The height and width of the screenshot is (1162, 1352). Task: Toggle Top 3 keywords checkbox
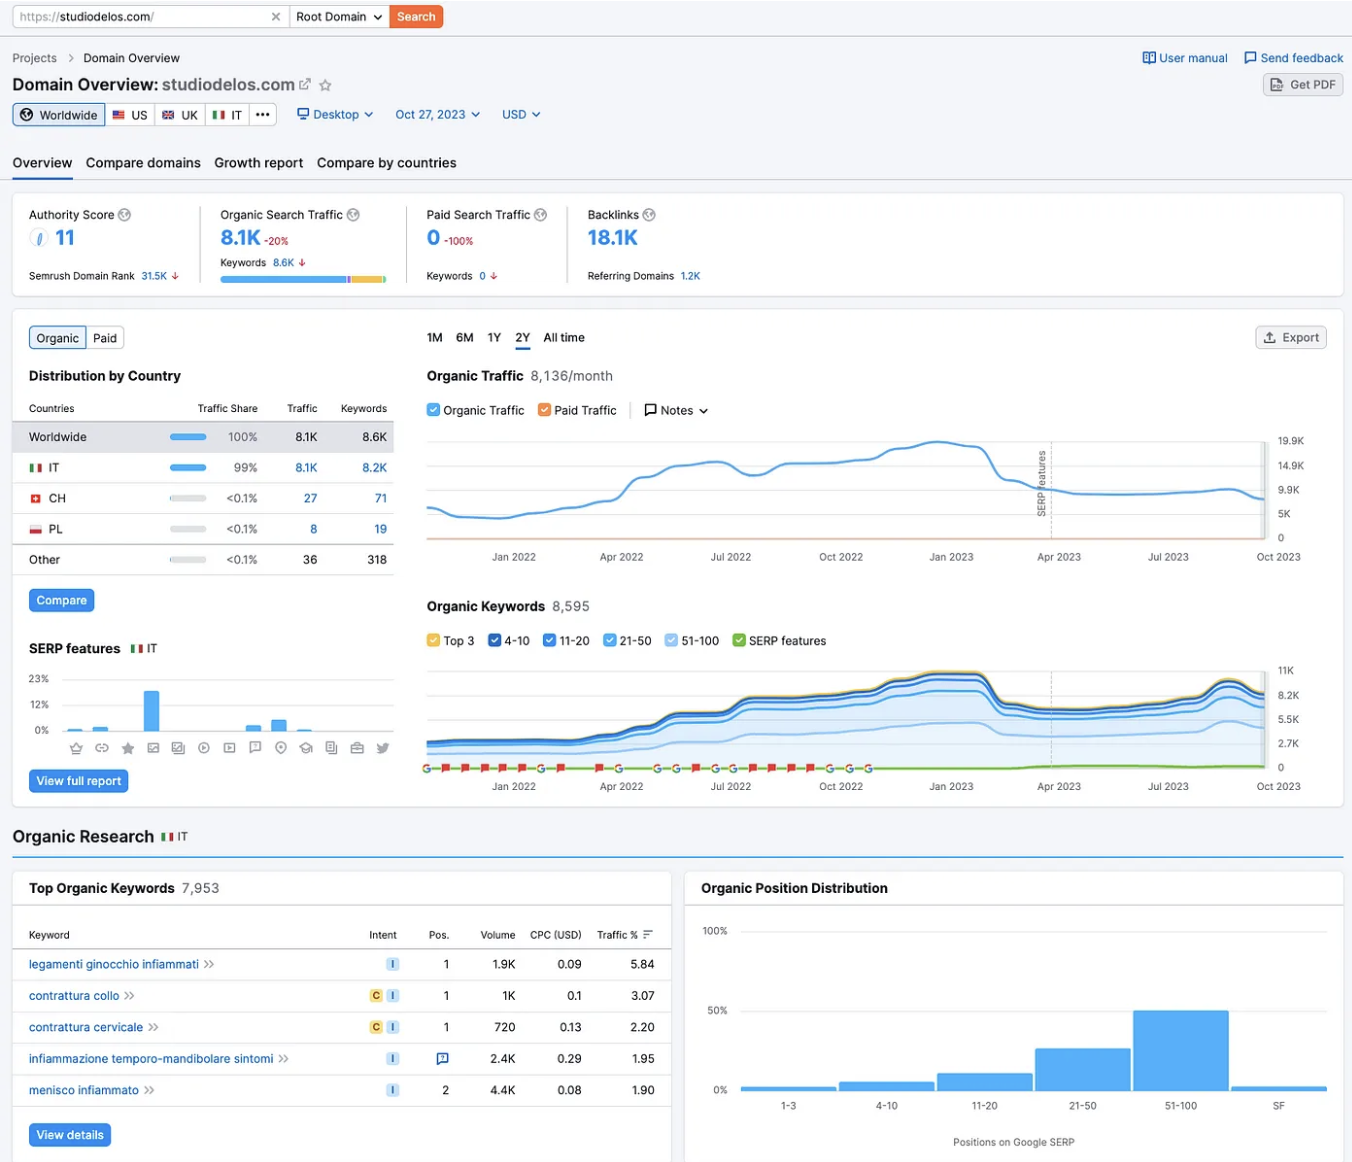click(x=433, y=641)
